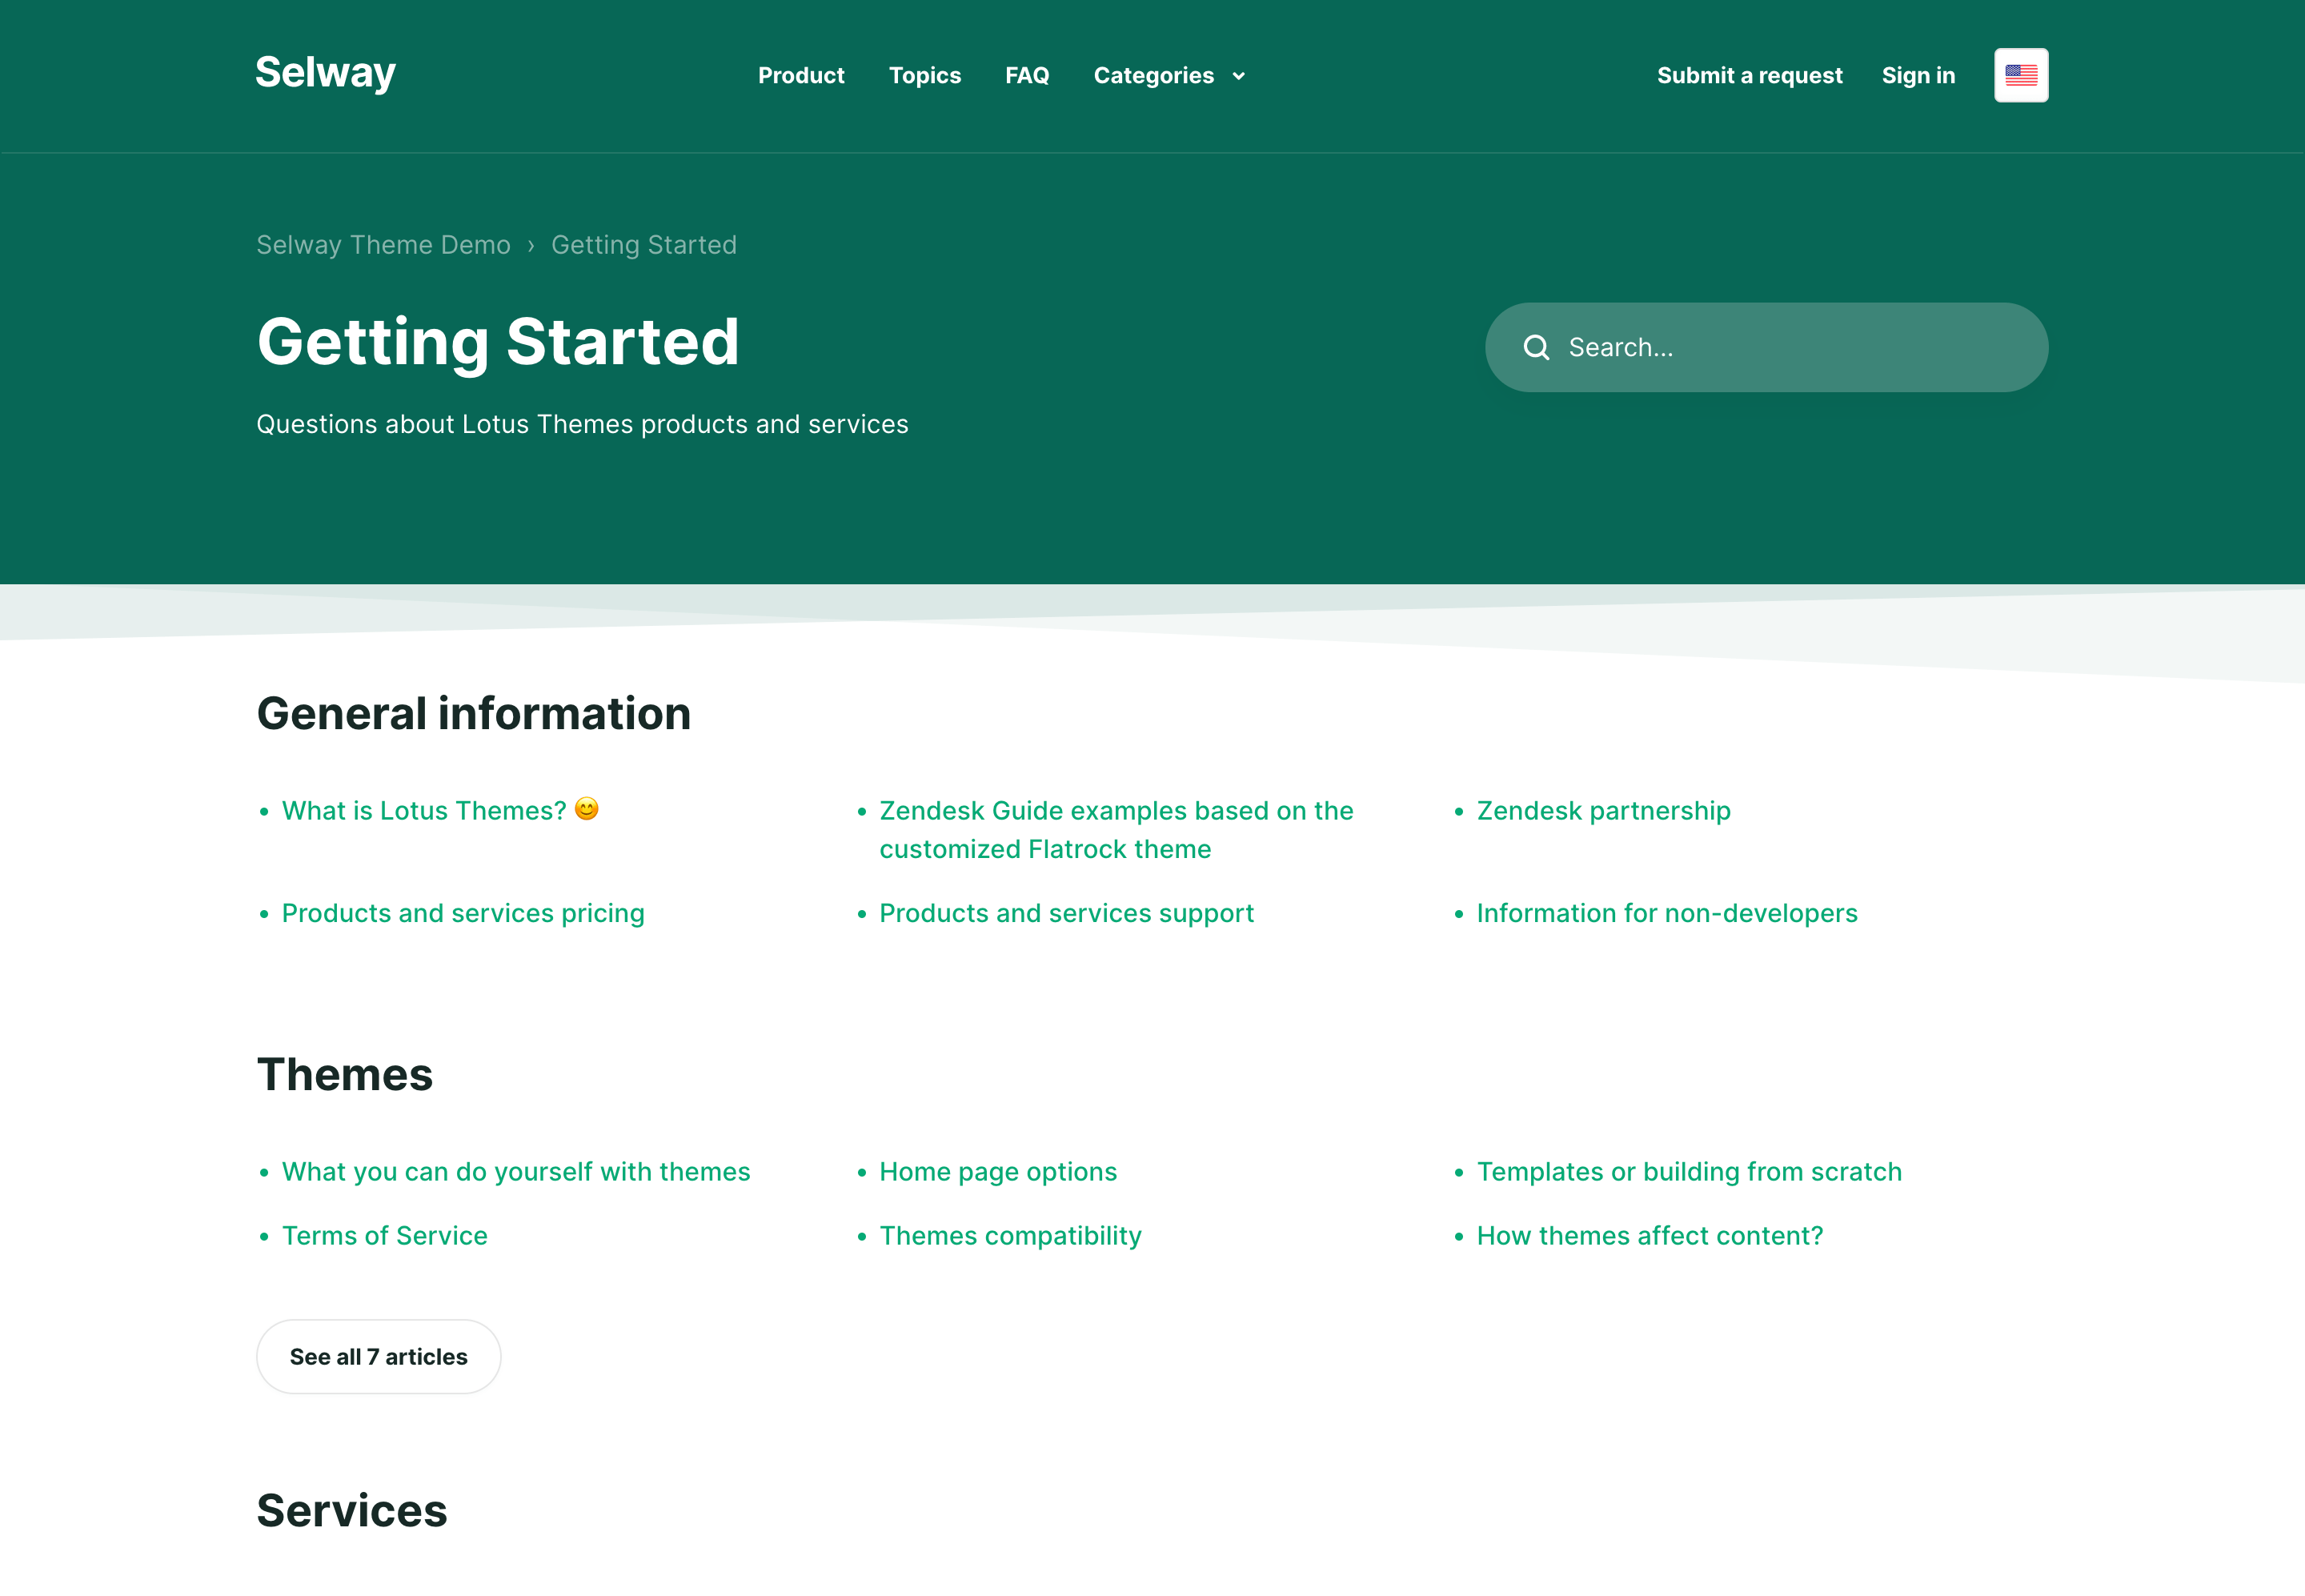Open the FAQ page
The width and height of the screenshot is (2305, 1596).
1027,76
